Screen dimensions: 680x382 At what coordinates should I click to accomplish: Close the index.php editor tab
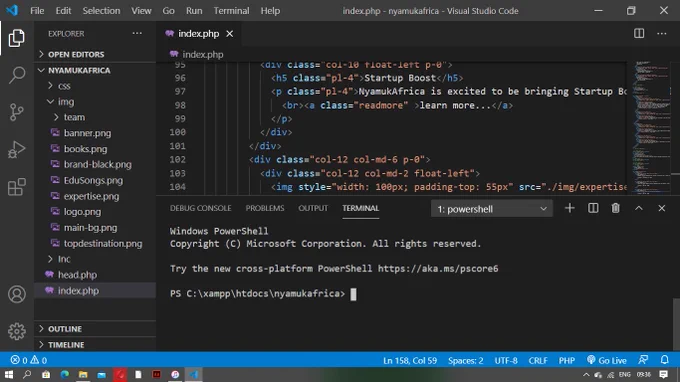click(x=229, y=34)
